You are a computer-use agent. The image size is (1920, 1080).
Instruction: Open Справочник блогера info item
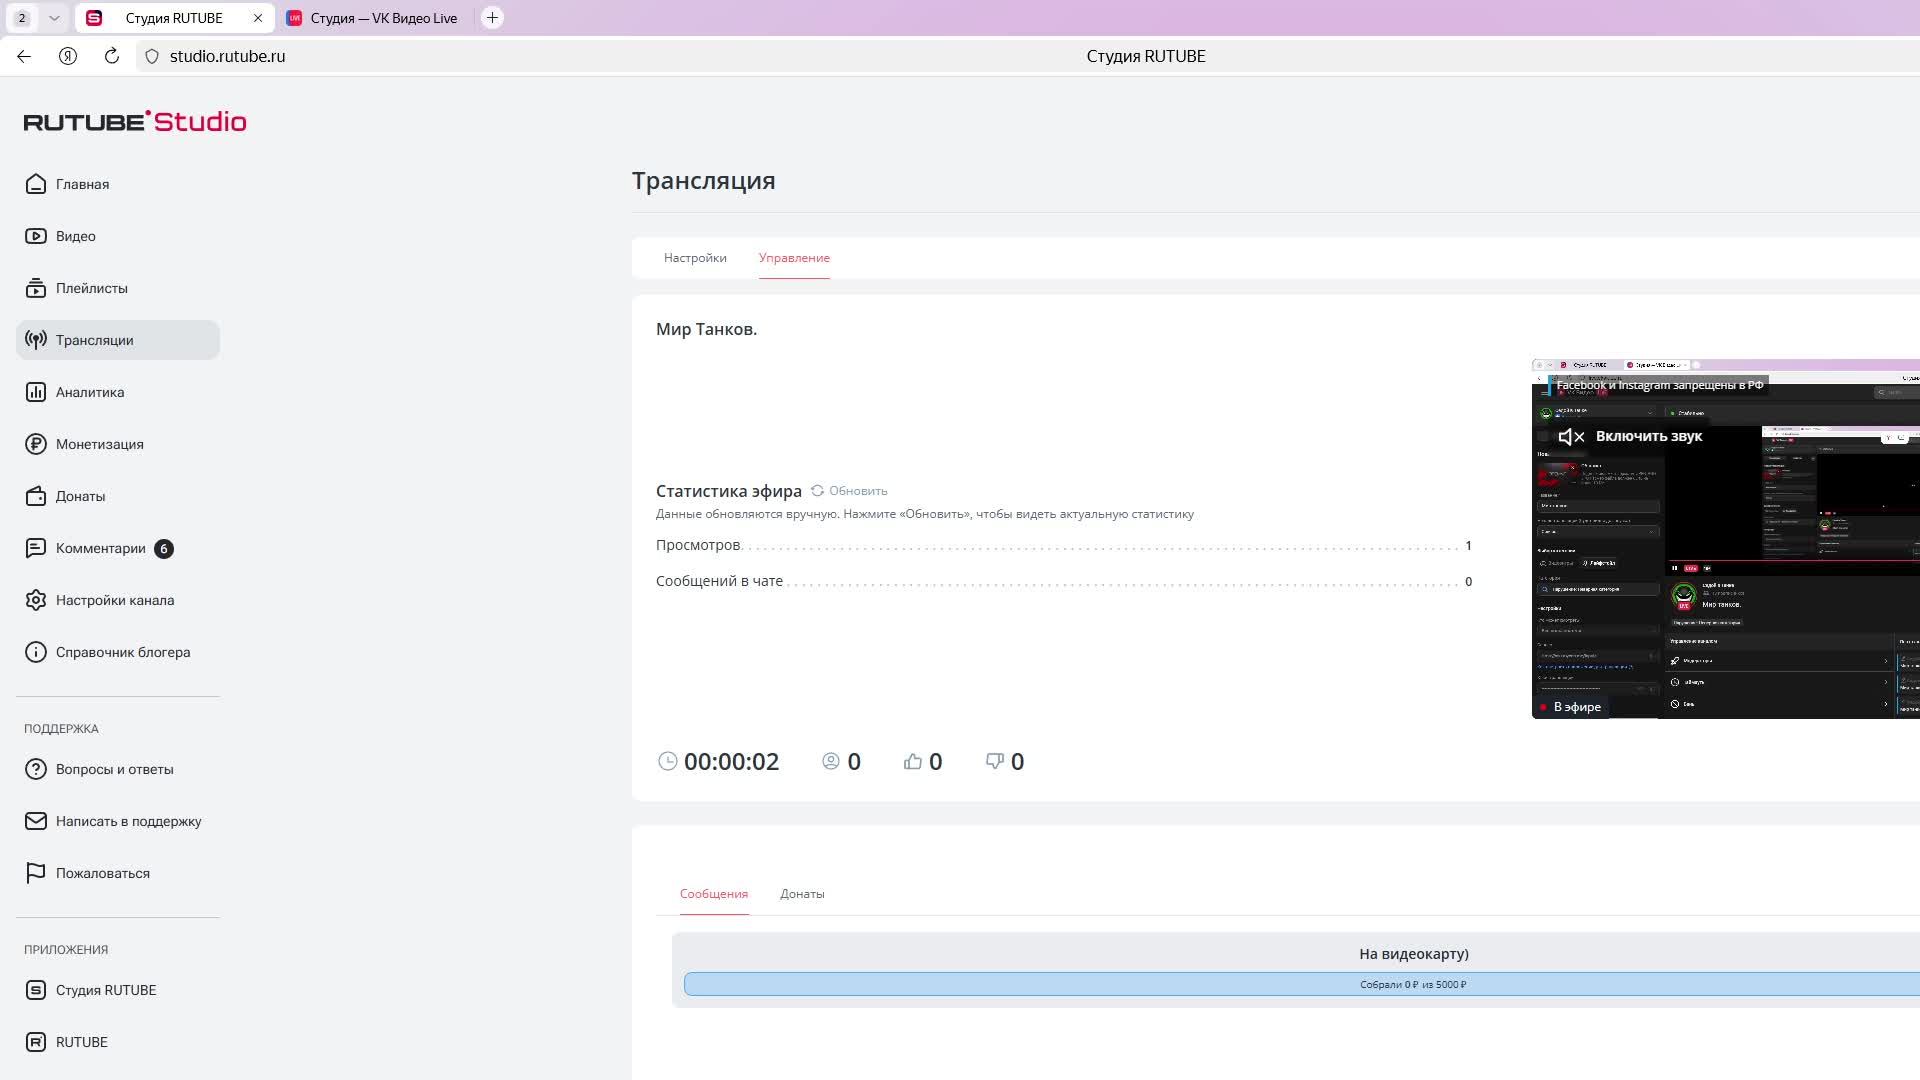pos(122,652)
